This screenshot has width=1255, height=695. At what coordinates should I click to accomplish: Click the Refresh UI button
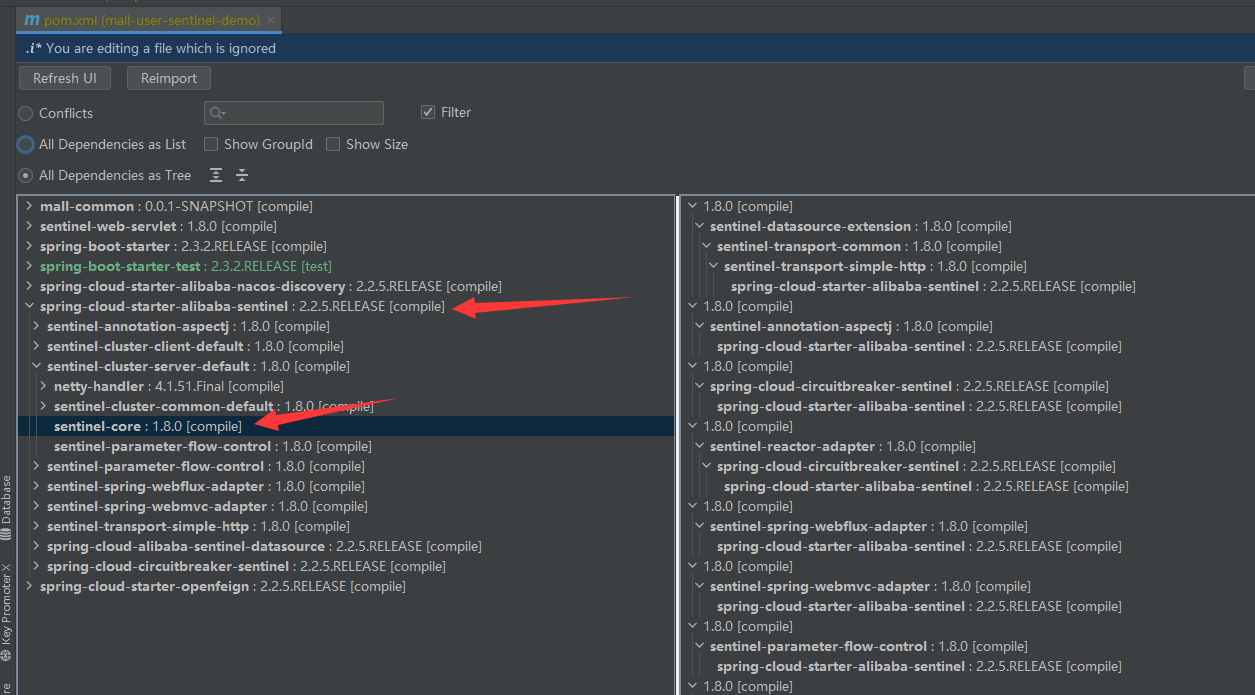(65, 78)
